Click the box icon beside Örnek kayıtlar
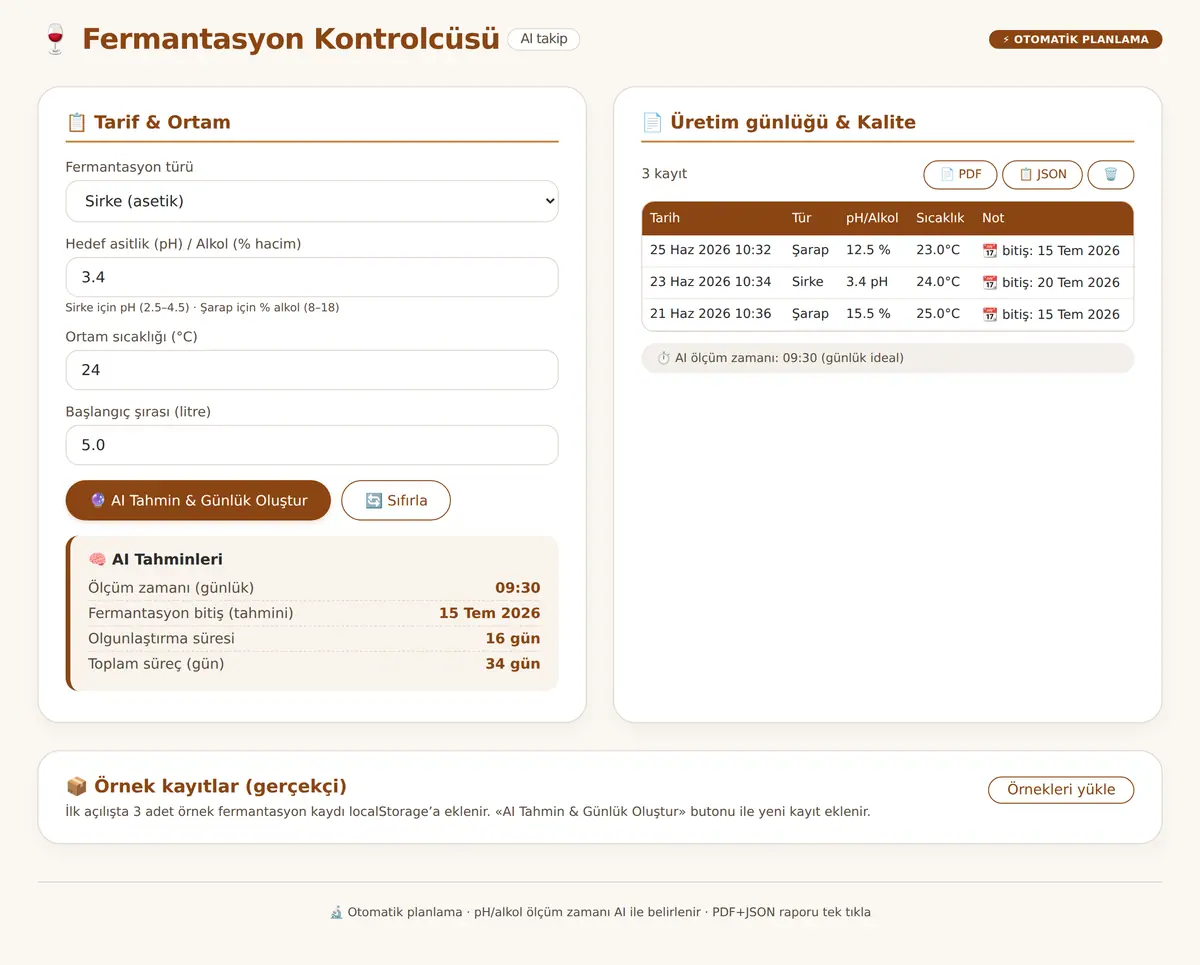This screenshot has height=965, width=1200. [77, 786]
